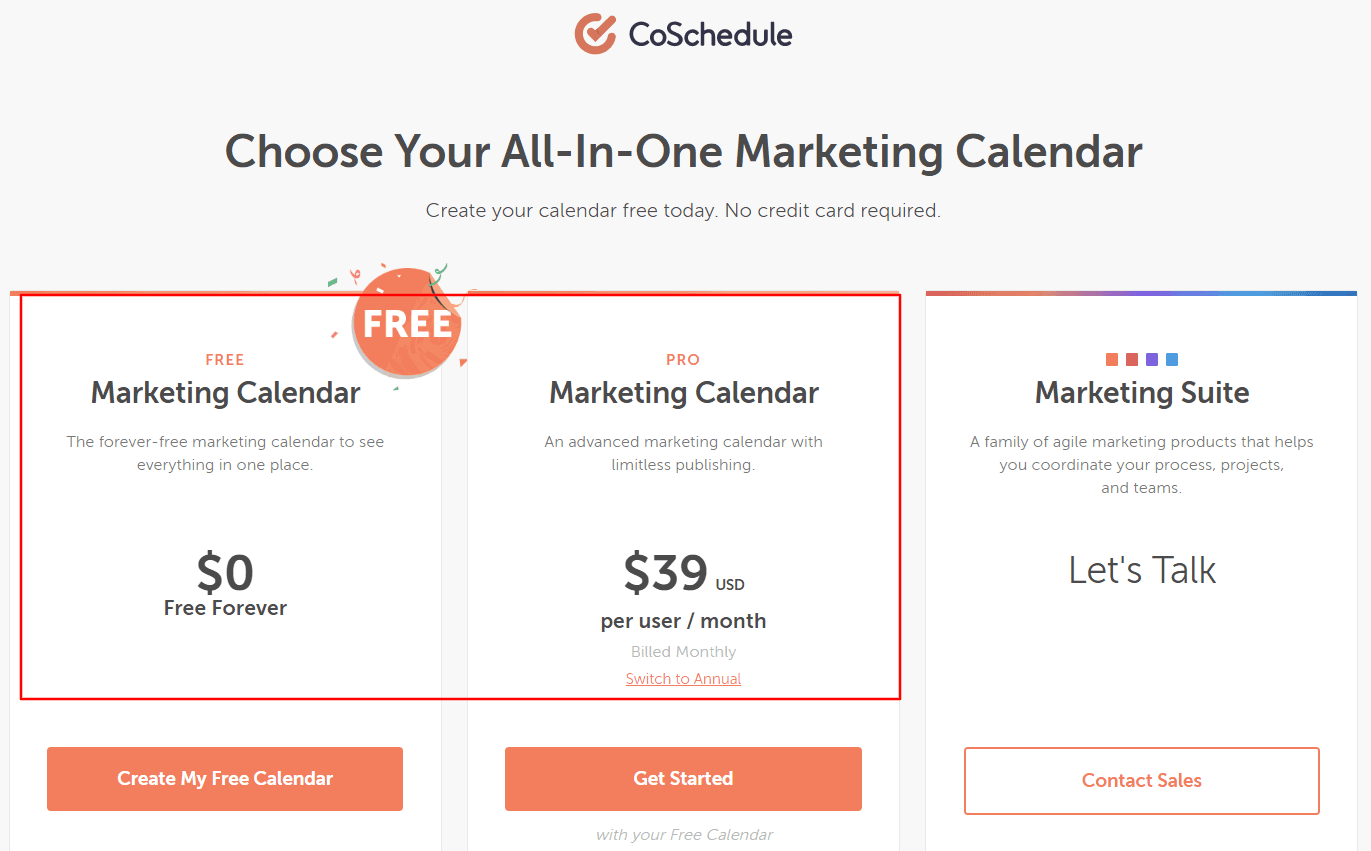Open the Contact Sales button

(x=1141, y=781)
